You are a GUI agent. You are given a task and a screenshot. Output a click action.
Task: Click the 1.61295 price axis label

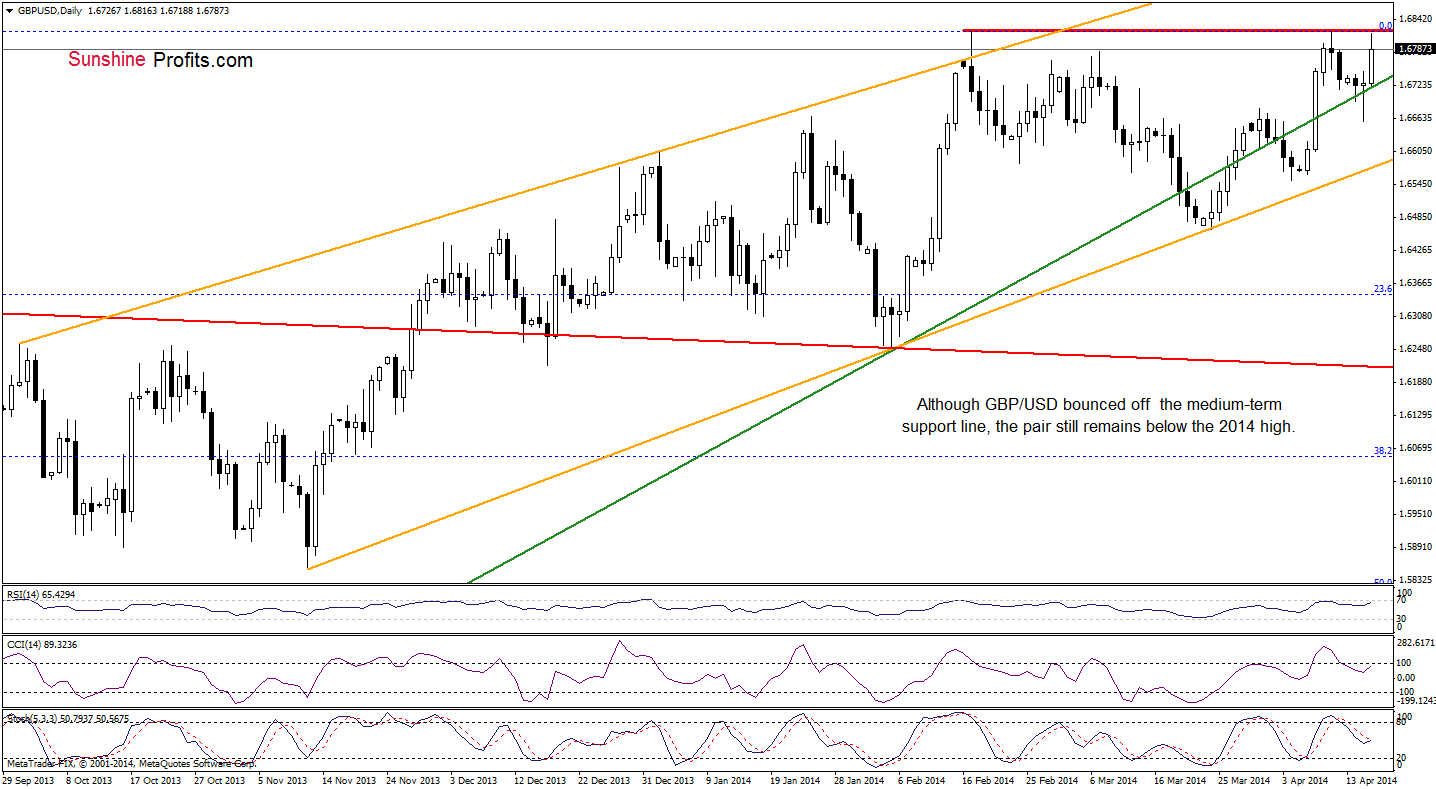click(1414, 416)
